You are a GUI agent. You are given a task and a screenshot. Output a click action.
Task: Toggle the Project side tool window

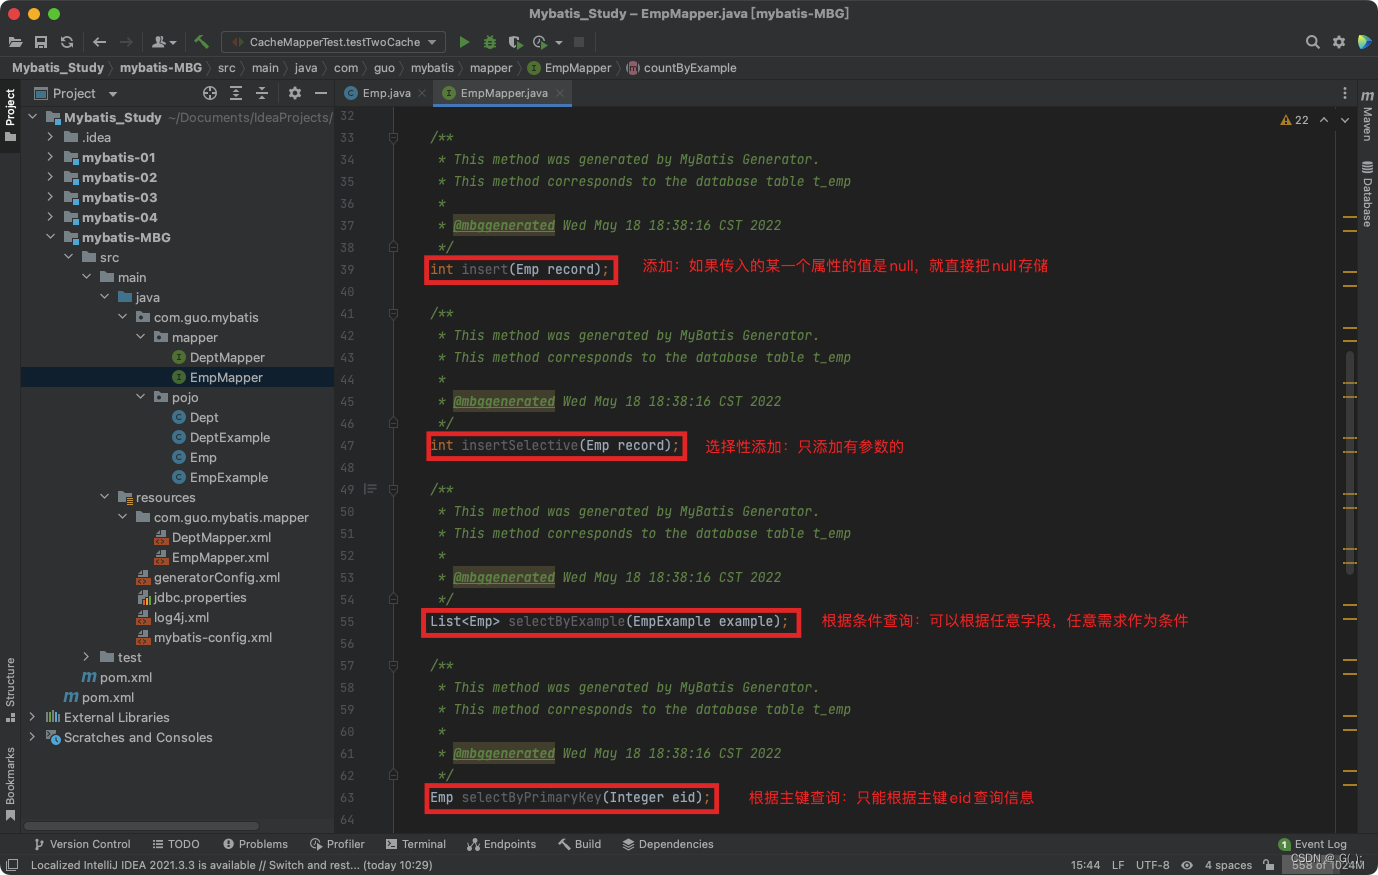[x=10, y=115]
